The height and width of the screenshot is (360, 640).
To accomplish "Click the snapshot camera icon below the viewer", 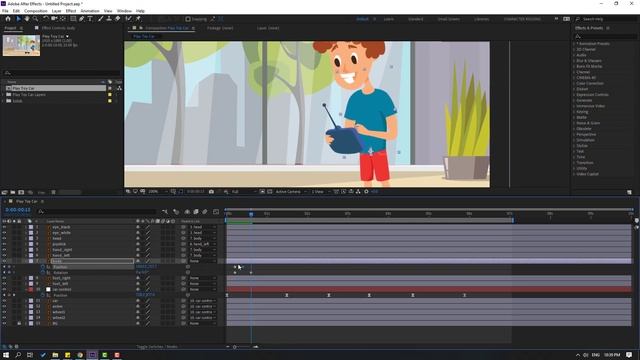I will [x=211, y=191].
